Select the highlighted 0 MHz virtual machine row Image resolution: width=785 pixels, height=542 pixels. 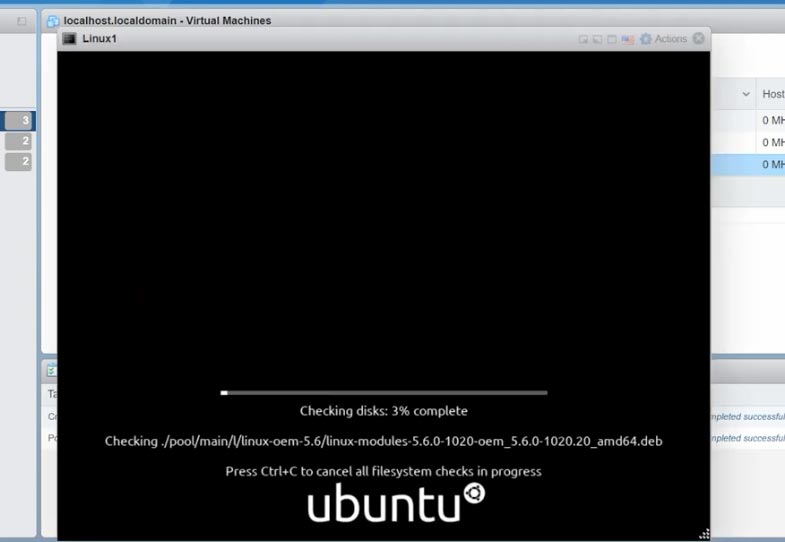pyautogui.click(x=748, y=164)
